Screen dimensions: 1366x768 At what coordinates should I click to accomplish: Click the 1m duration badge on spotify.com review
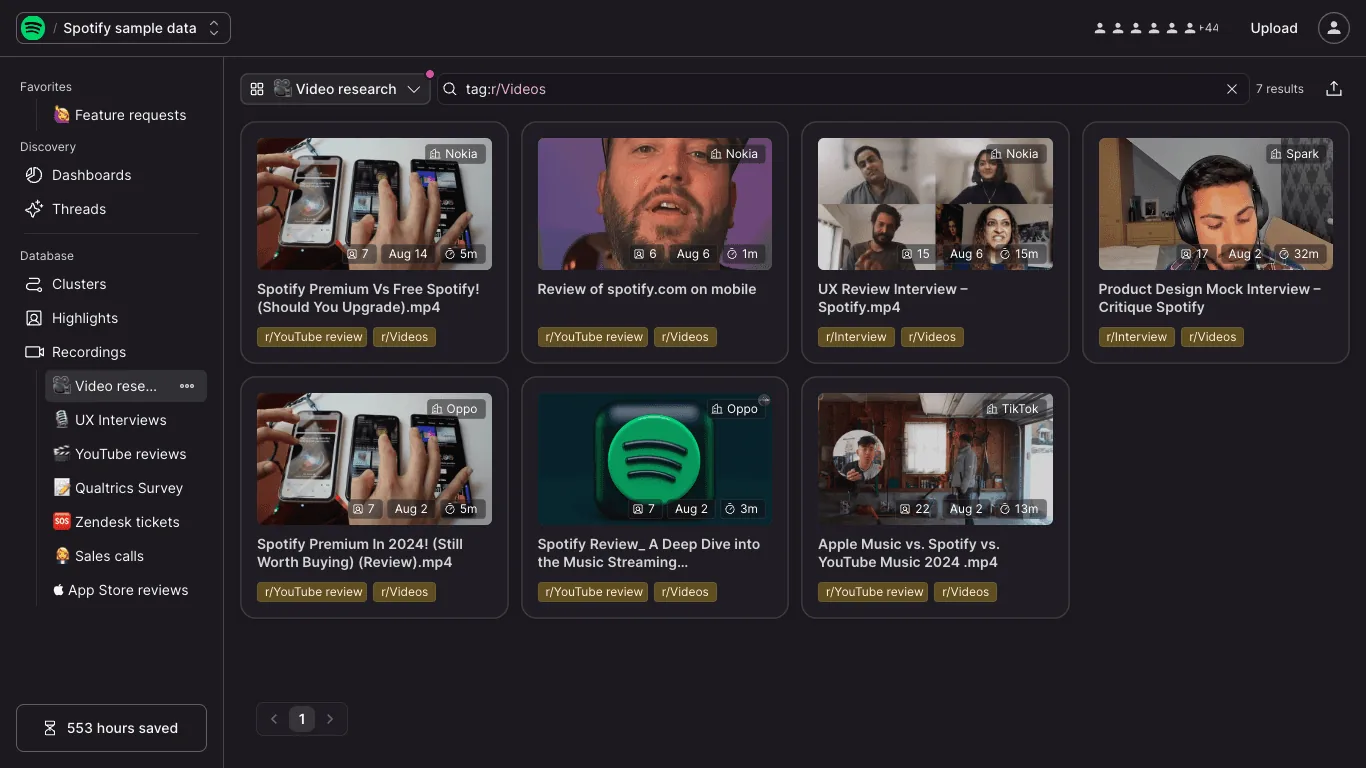[742, 254]
